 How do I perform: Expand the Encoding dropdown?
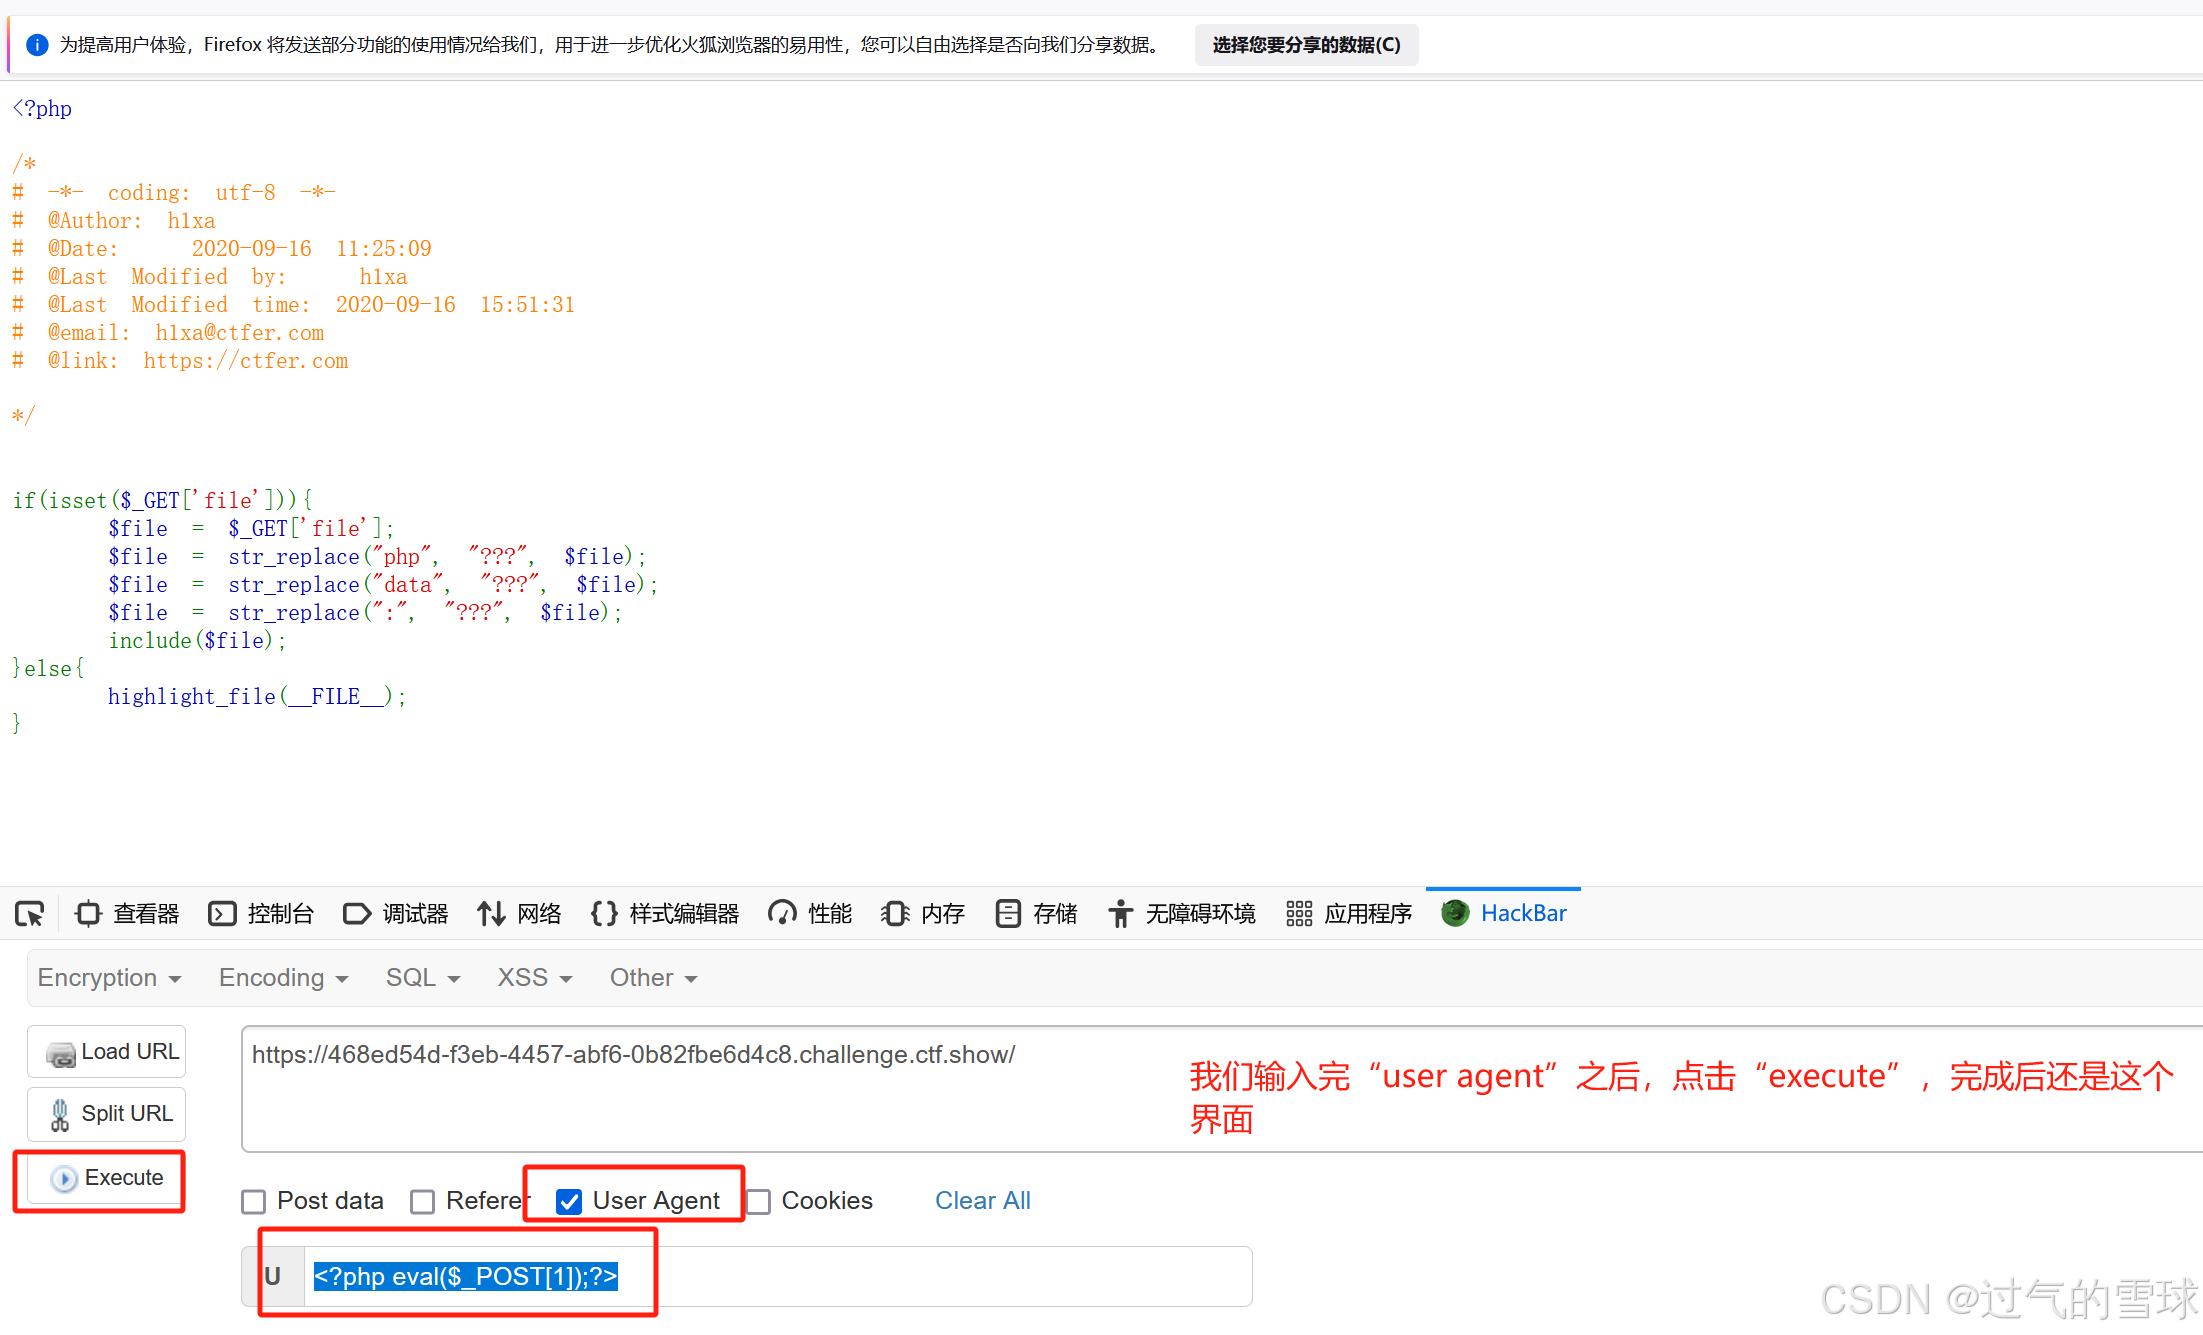(283, 977)
